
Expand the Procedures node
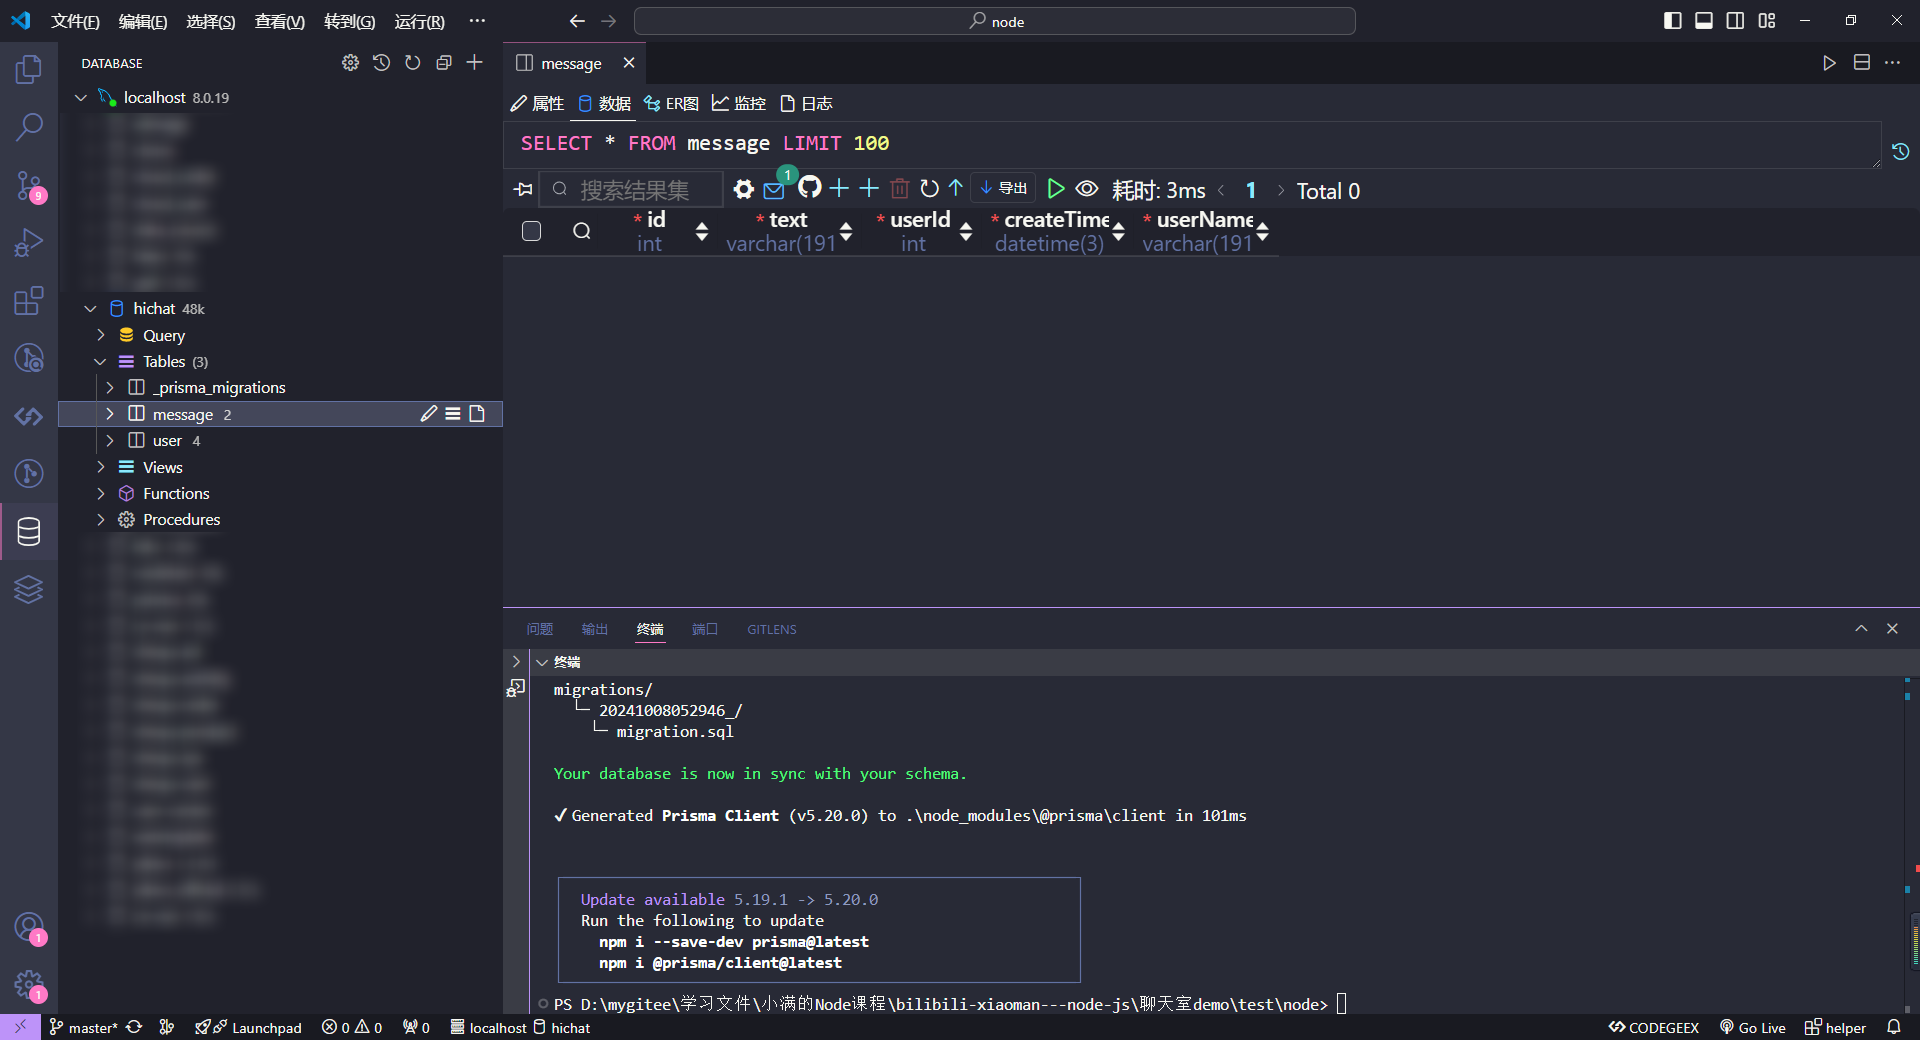pos(100,519)
